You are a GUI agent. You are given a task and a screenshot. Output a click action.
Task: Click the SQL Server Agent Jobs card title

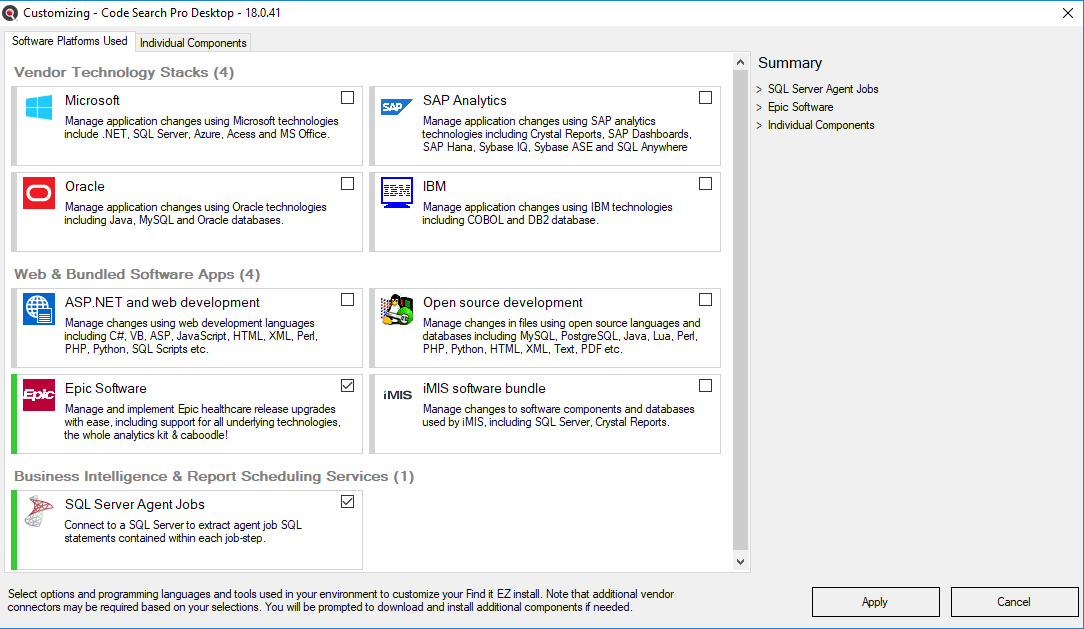[135, 505]
